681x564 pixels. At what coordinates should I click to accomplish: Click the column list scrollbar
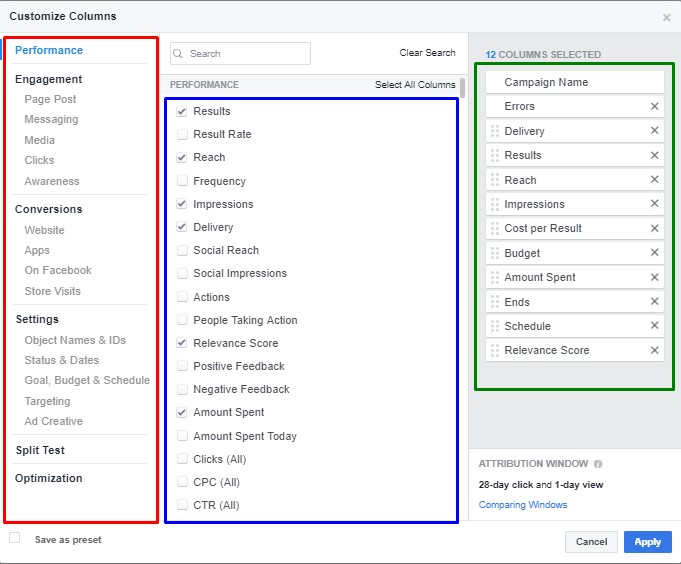pyautogui.click(x=463, y=88)
